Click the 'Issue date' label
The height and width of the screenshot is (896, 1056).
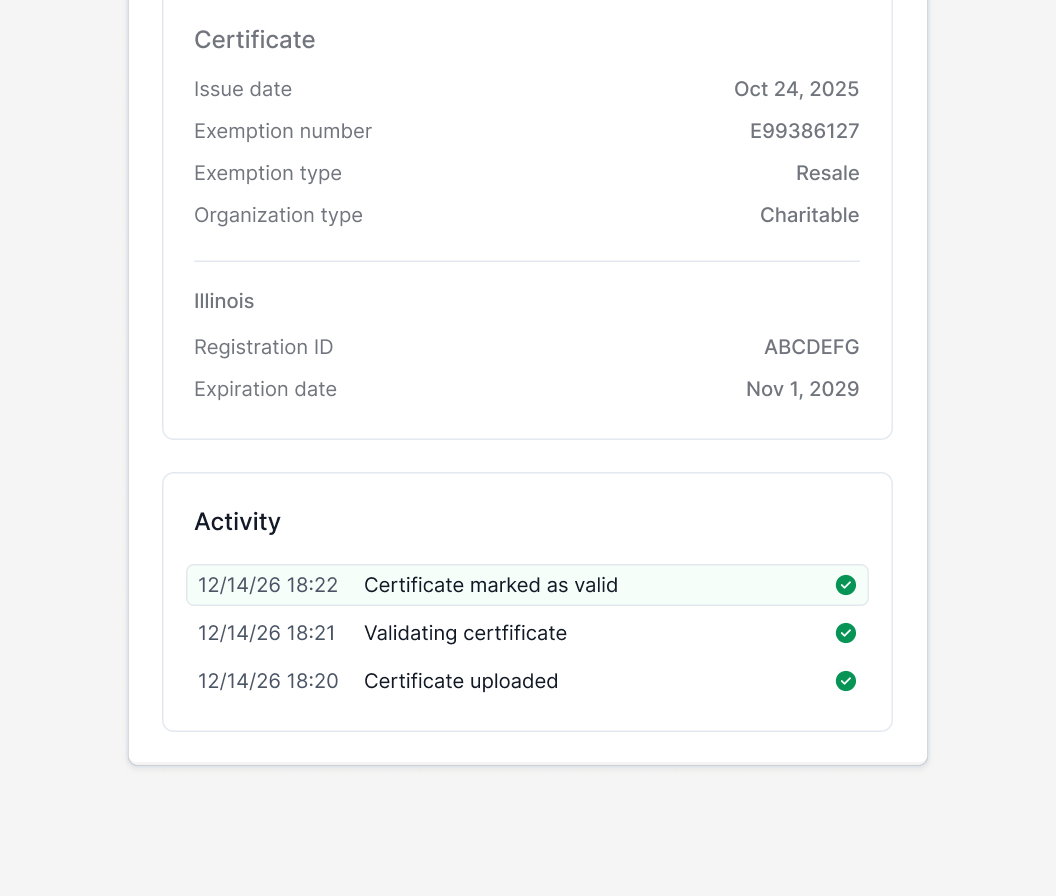[243, 89]
